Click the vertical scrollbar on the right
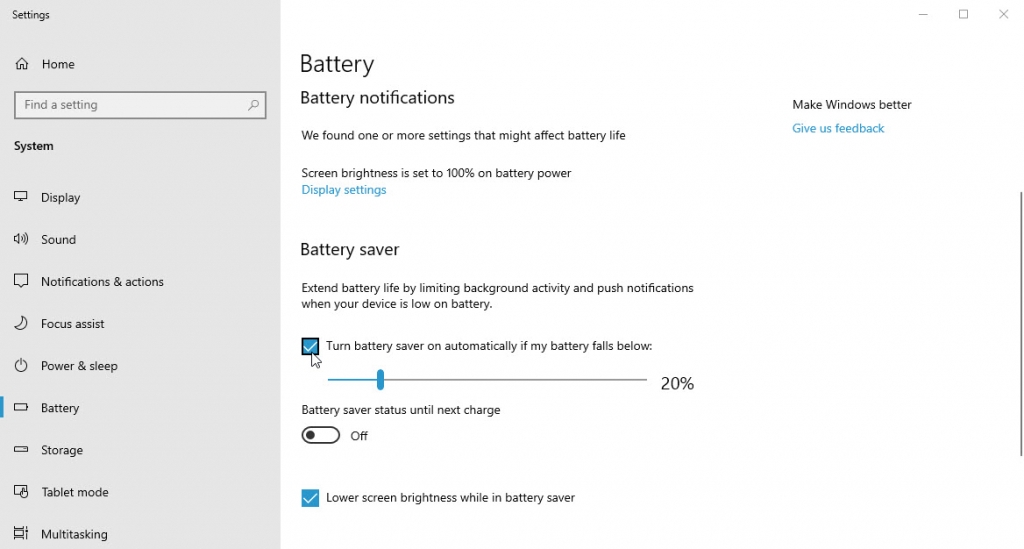Viewport: 1024px width, 549px height. click(1020, 320)
